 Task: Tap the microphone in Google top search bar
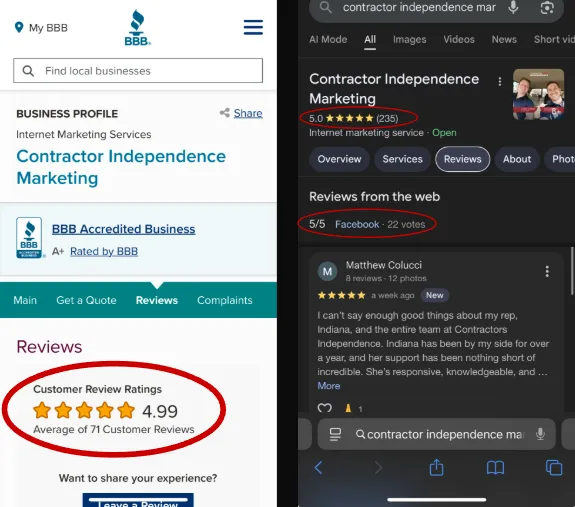click(513, 7)
